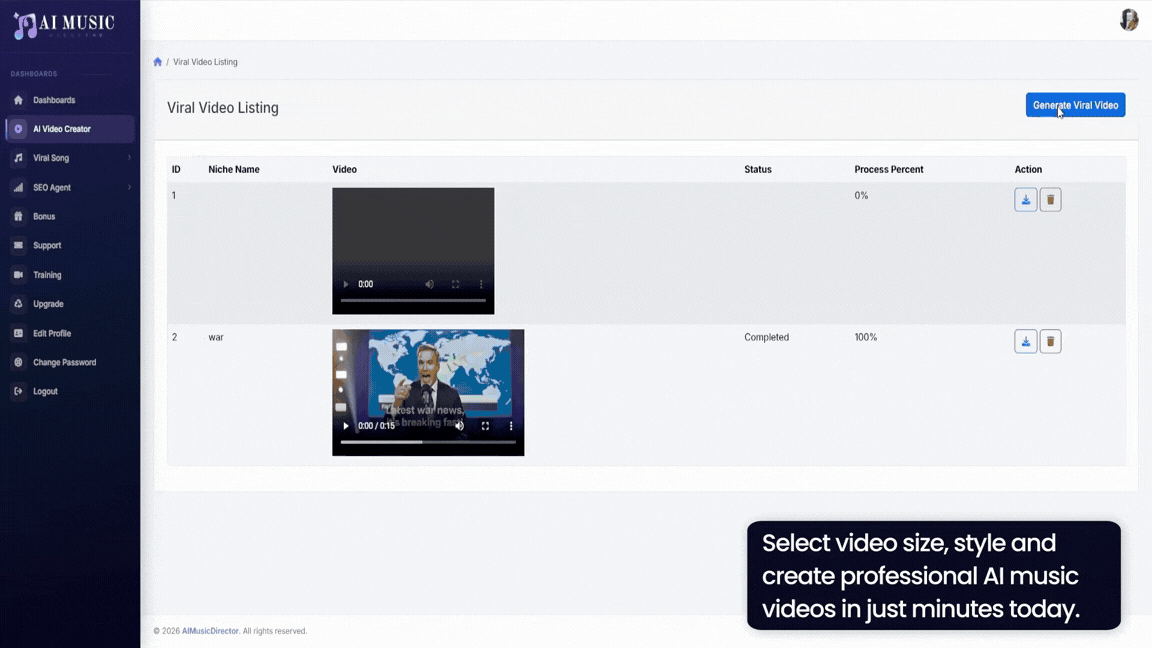Click the Video column header

345,169
